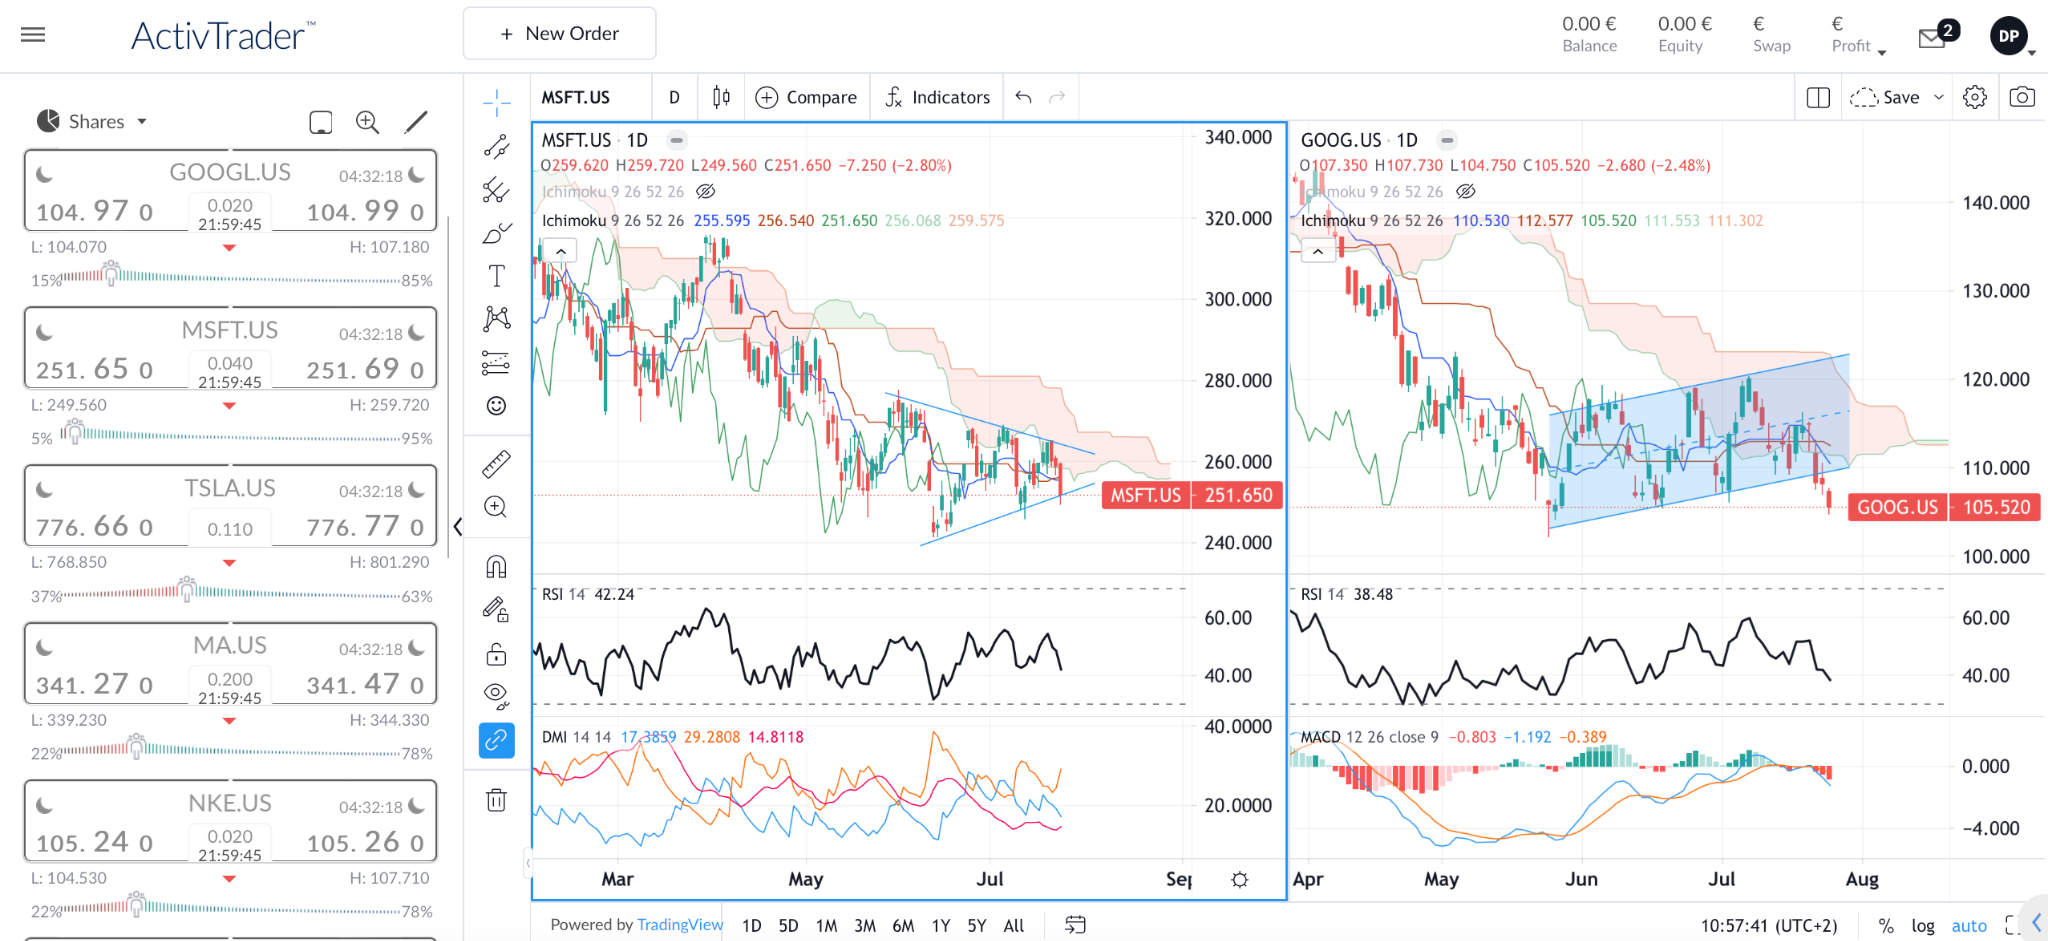Open the Indicators list
Viewport: 2048px width, 941px height.
(937, 97)
